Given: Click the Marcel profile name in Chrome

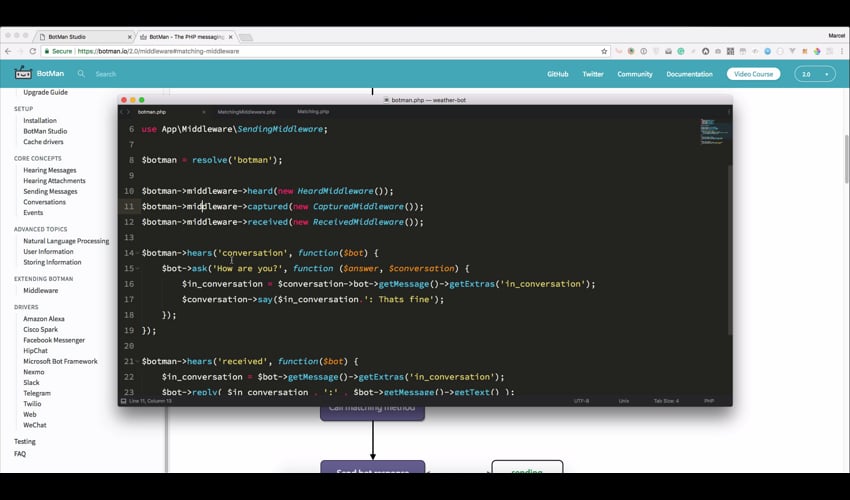Looking at the screenshot, I should (x=836, y=35).
